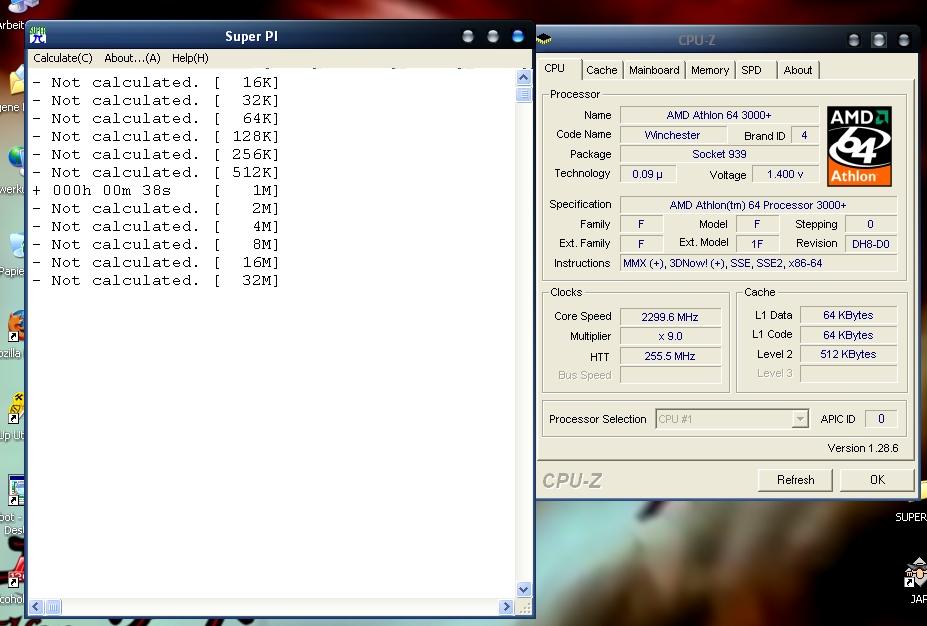Switch to the Mainboard tab in CPU-Z
This screenshot has height=626, width=927.
click(654, 70)
